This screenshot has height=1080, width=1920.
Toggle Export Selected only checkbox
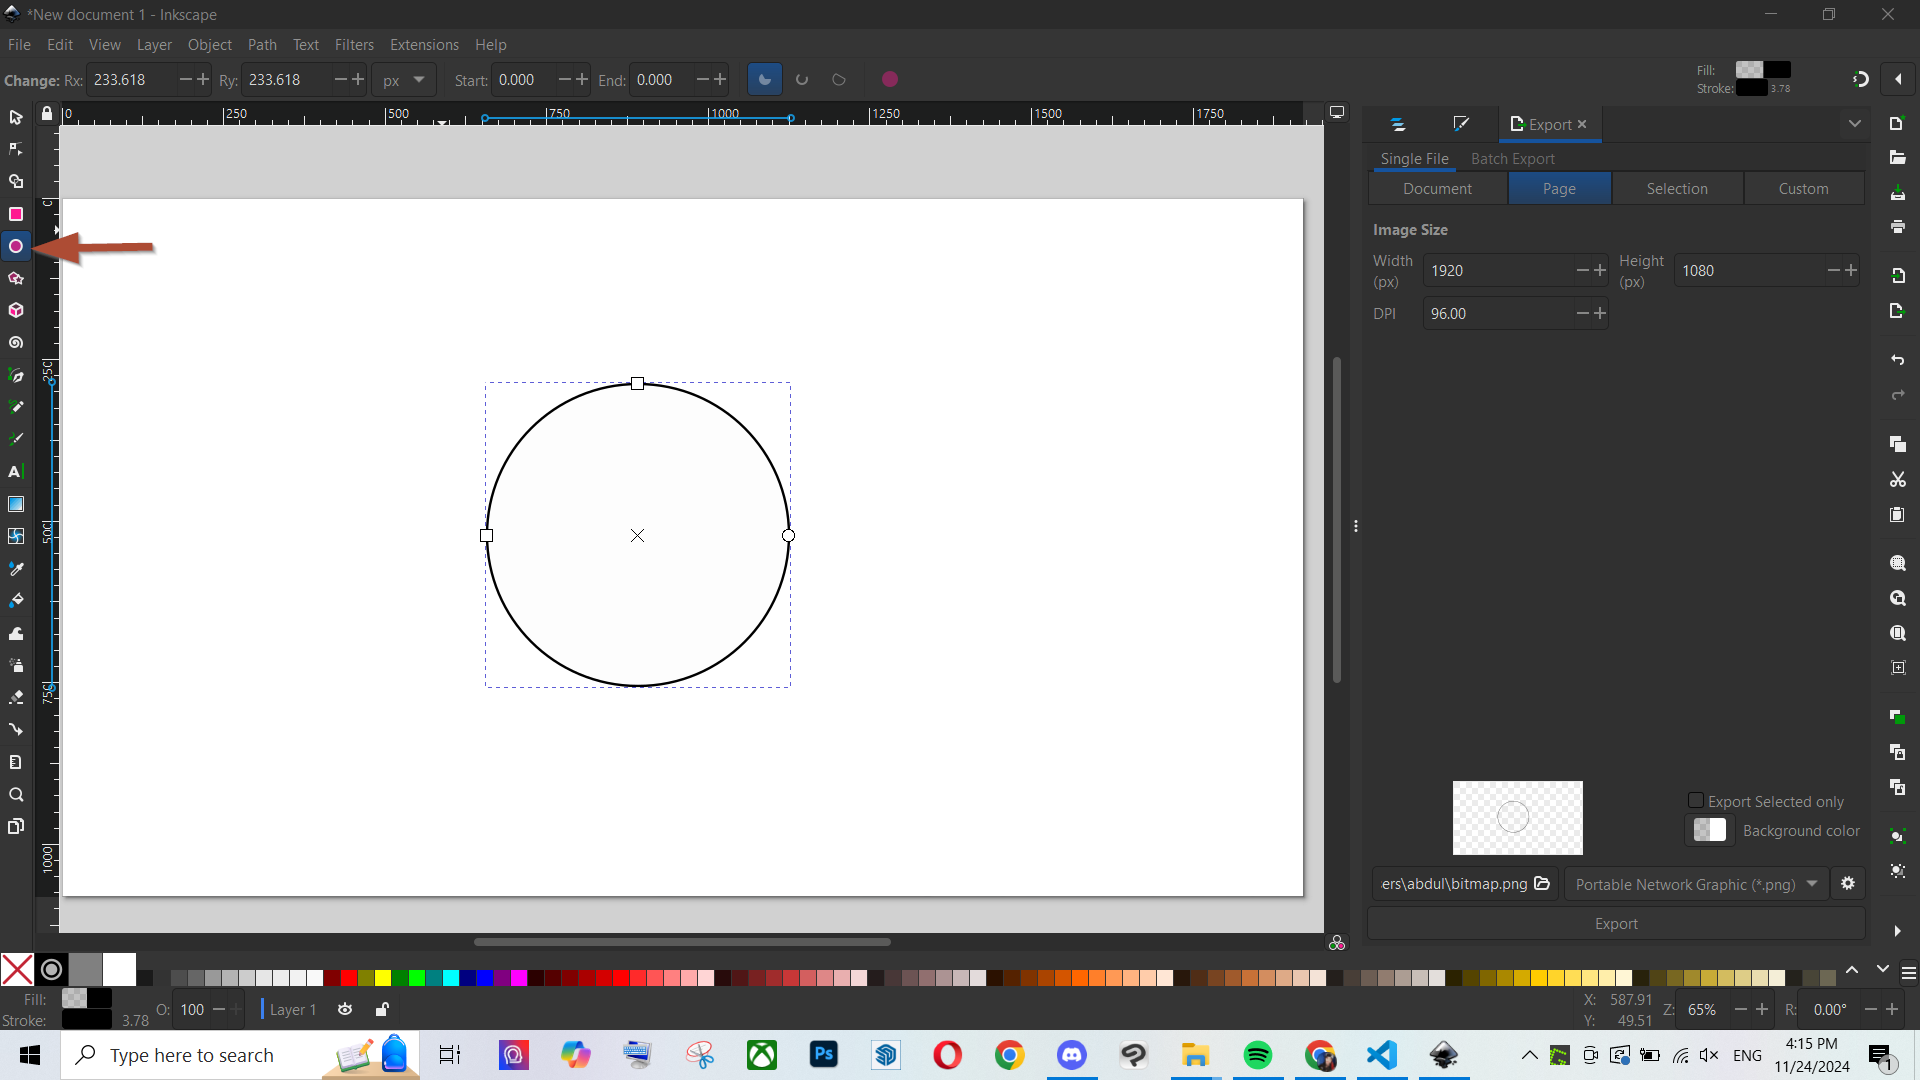tap(1696, 800)
